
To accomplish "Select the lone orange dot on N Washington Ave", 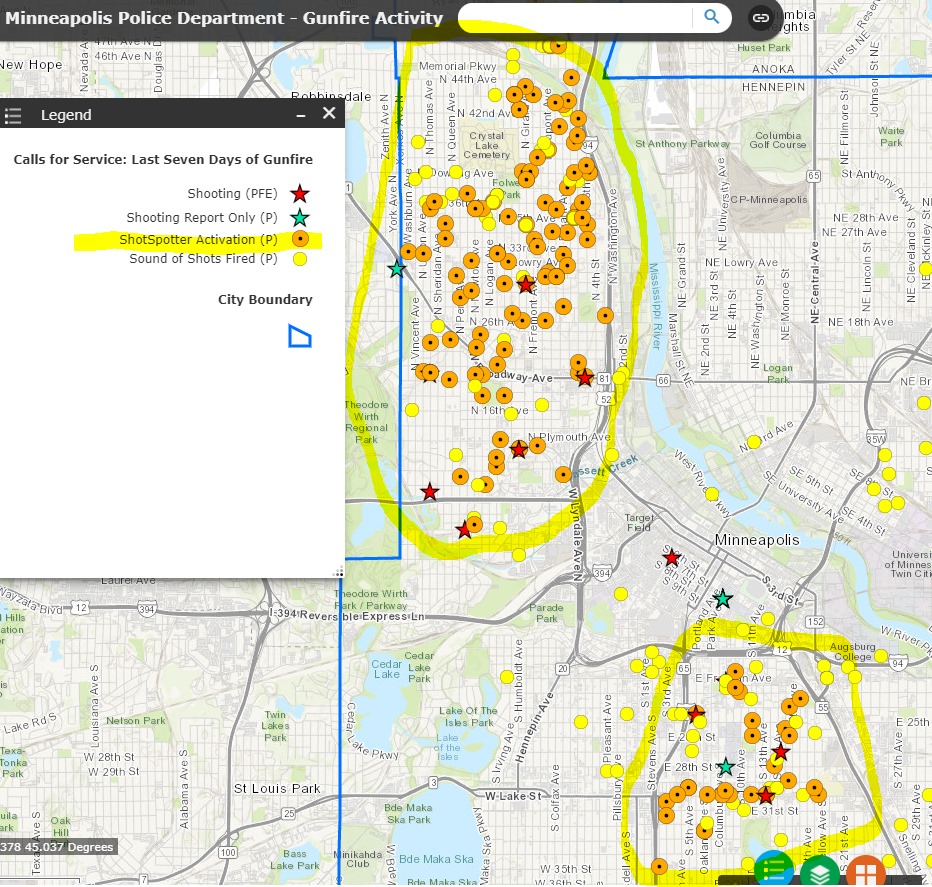I will tap(605, 316).
